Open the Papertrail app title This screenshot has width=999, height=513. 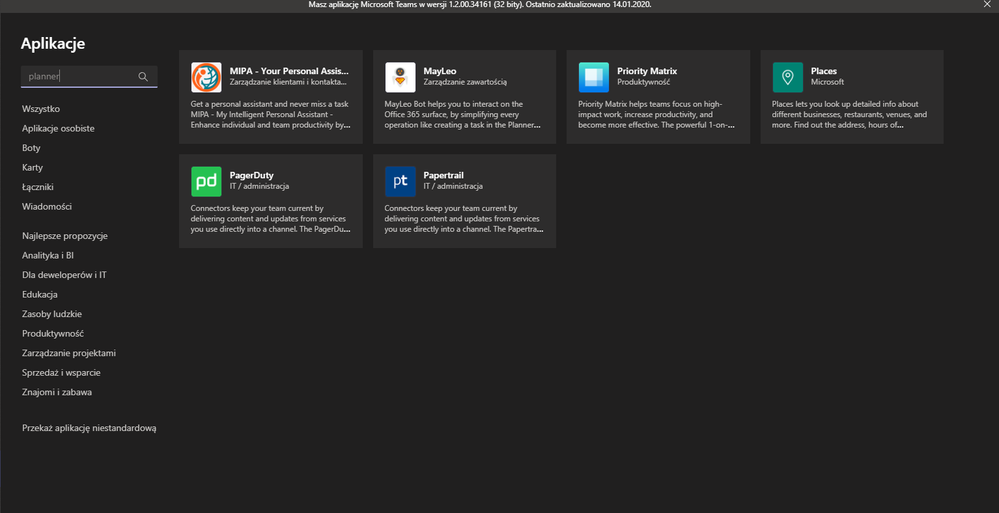click(443, 175)
